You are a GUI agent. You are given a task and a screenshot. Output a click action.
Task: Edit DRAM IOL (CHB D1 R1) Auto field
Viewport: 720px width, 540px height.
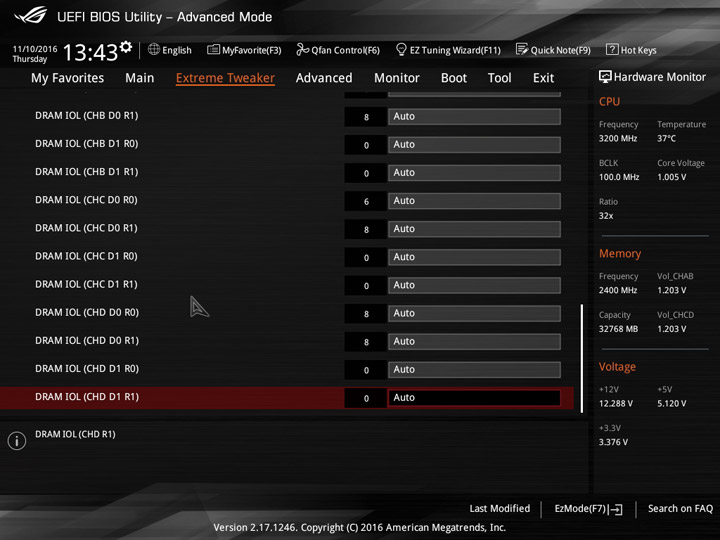coord(474,173)
